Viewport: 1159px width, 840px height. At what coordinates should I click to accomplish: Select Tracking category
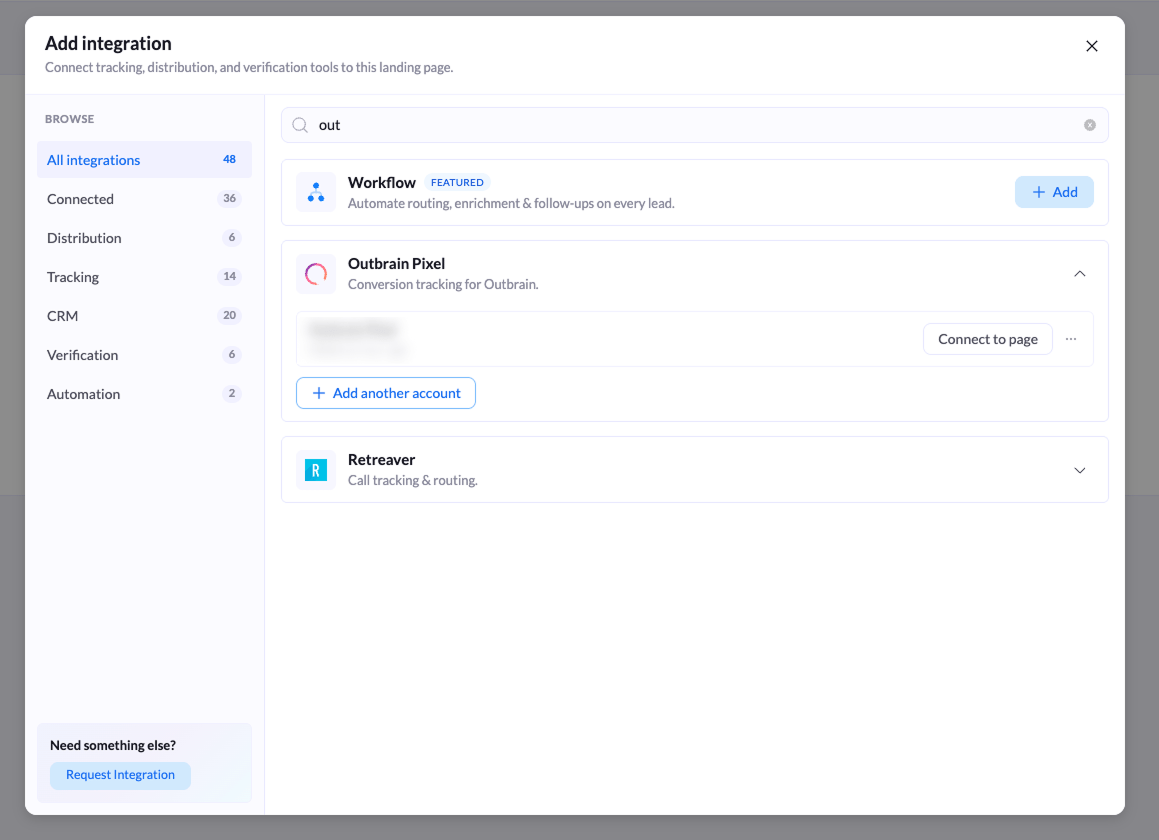pyautogui.click(x=144, y=277)
